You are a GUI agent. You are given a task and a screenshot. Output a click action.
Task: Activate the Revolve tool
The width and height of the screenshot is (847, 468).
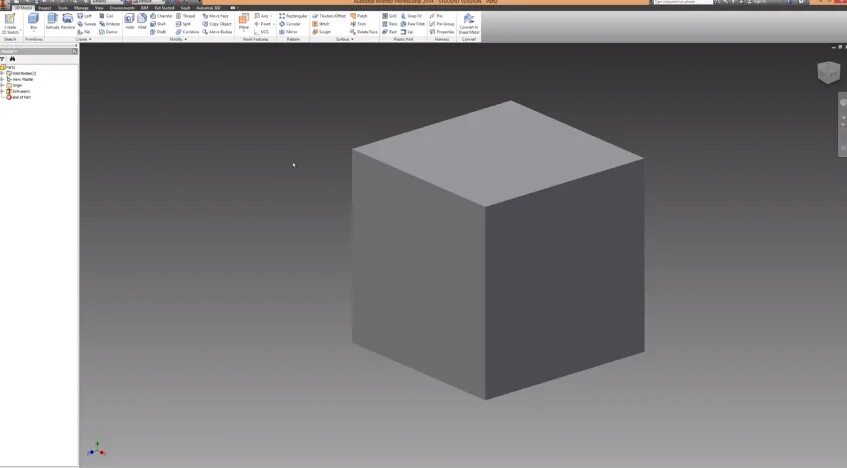pyautogui.click(x=68, y=22)
